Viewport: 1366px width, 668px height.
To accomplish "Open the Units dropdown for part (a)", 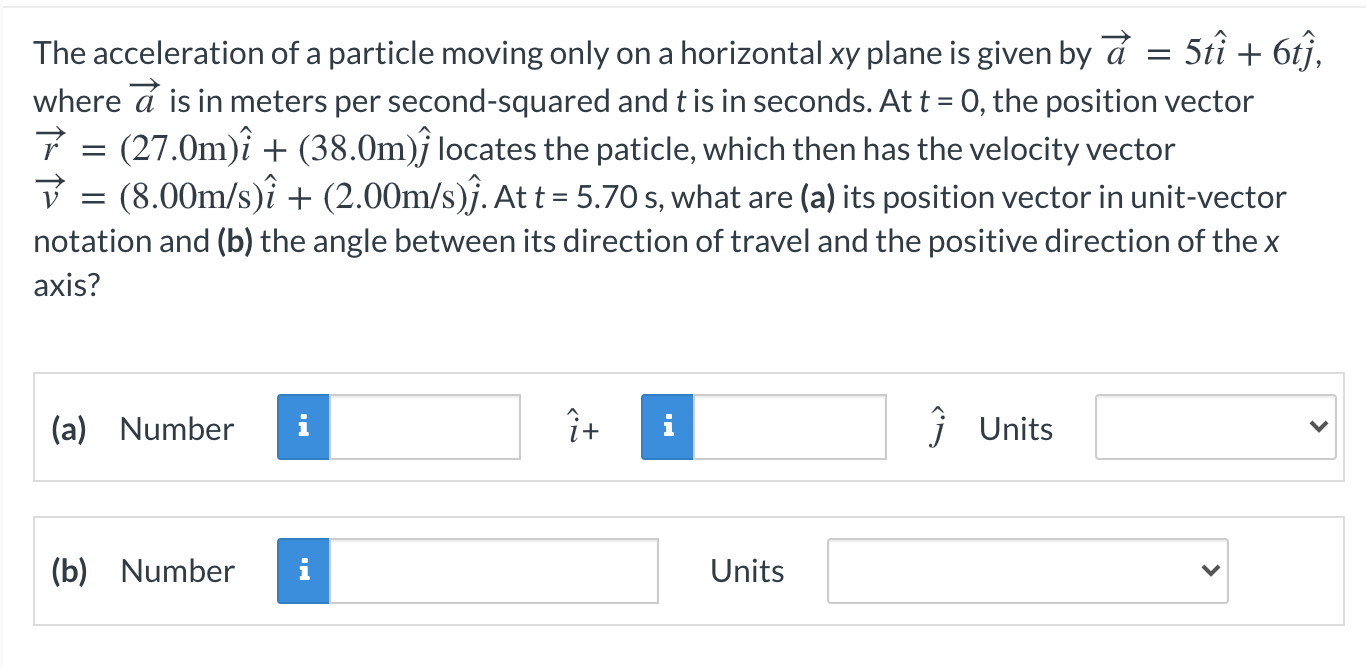I will [1215, 428].
